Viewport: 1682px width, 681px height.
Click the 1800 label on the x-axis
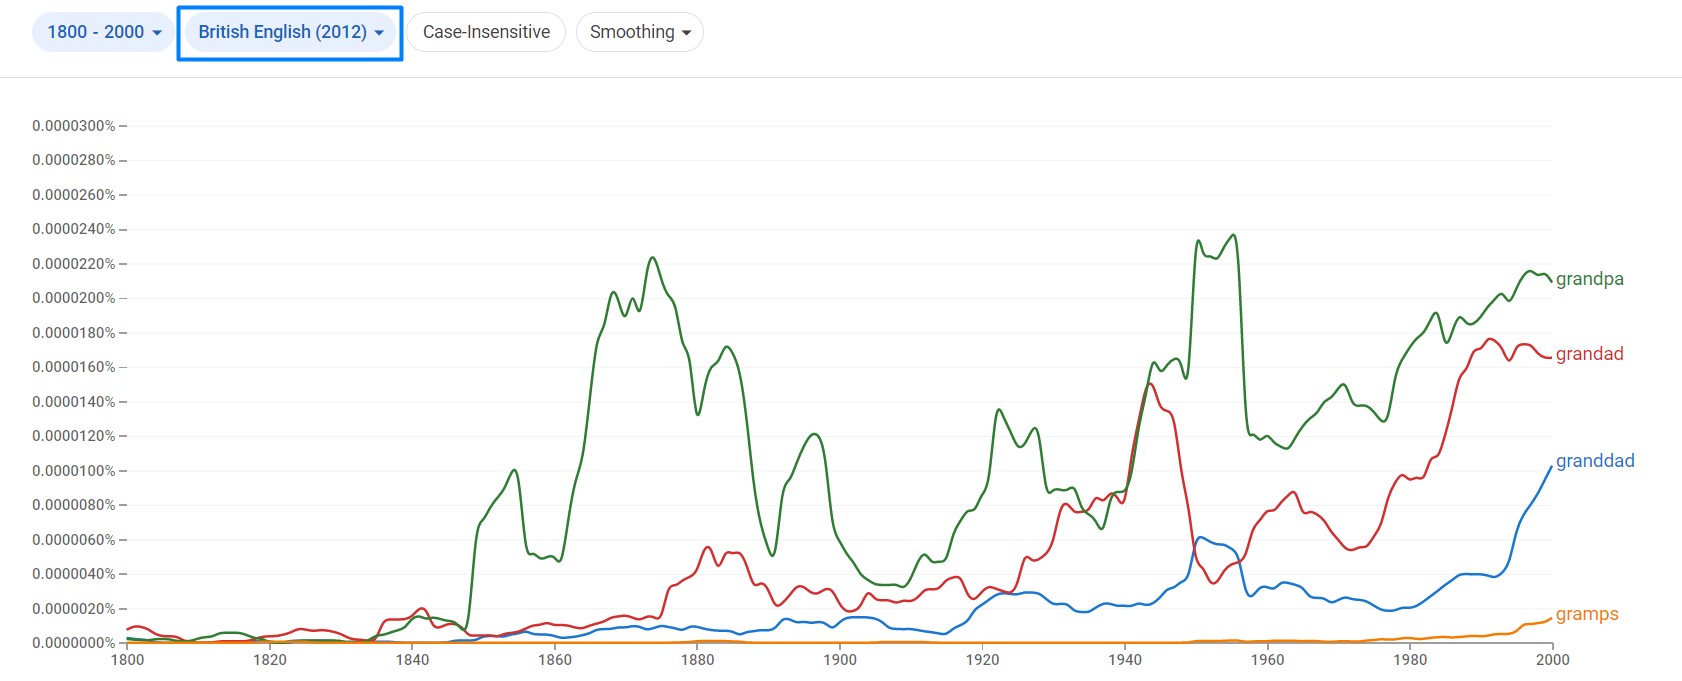pos(127,660)
